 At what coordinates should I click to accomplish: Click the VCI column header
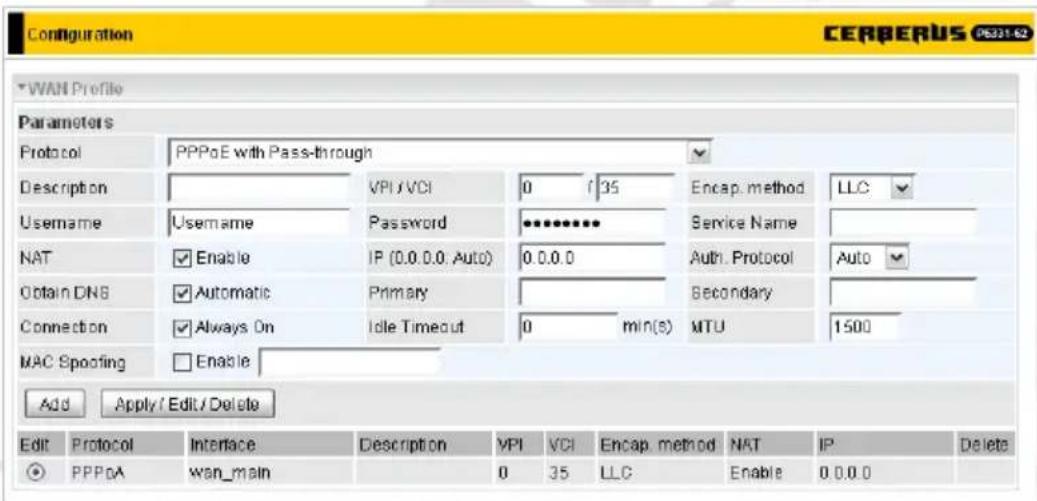point(561,445)
